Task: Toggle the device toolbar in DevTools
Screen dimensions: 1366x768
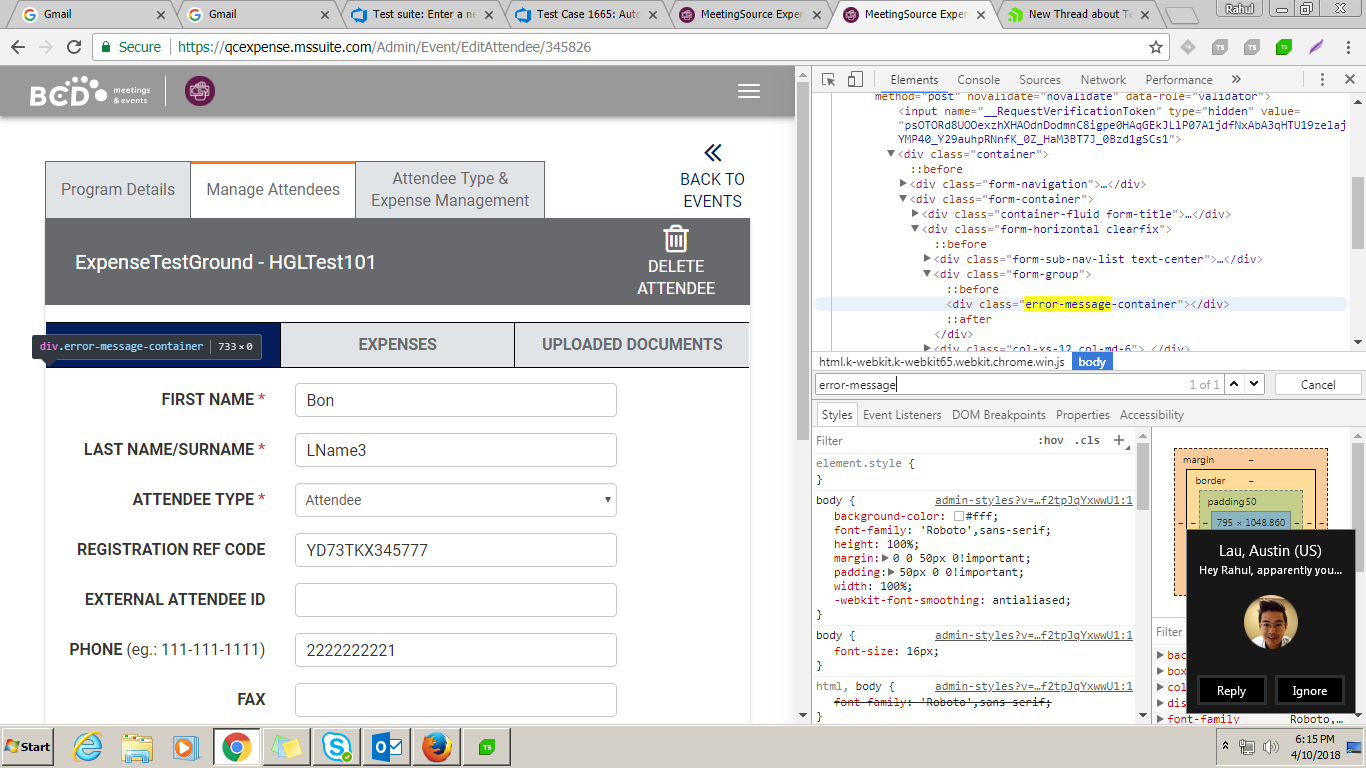Action: 855,80
